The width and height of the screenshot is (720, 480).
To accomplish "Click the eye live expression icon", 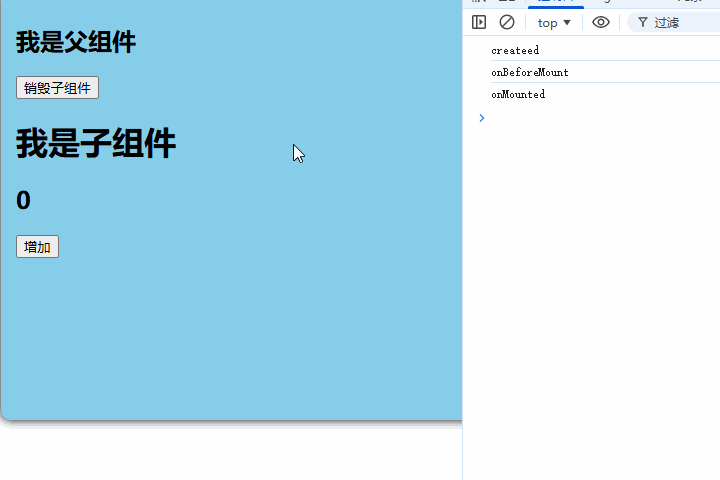I will click(601, 22).
